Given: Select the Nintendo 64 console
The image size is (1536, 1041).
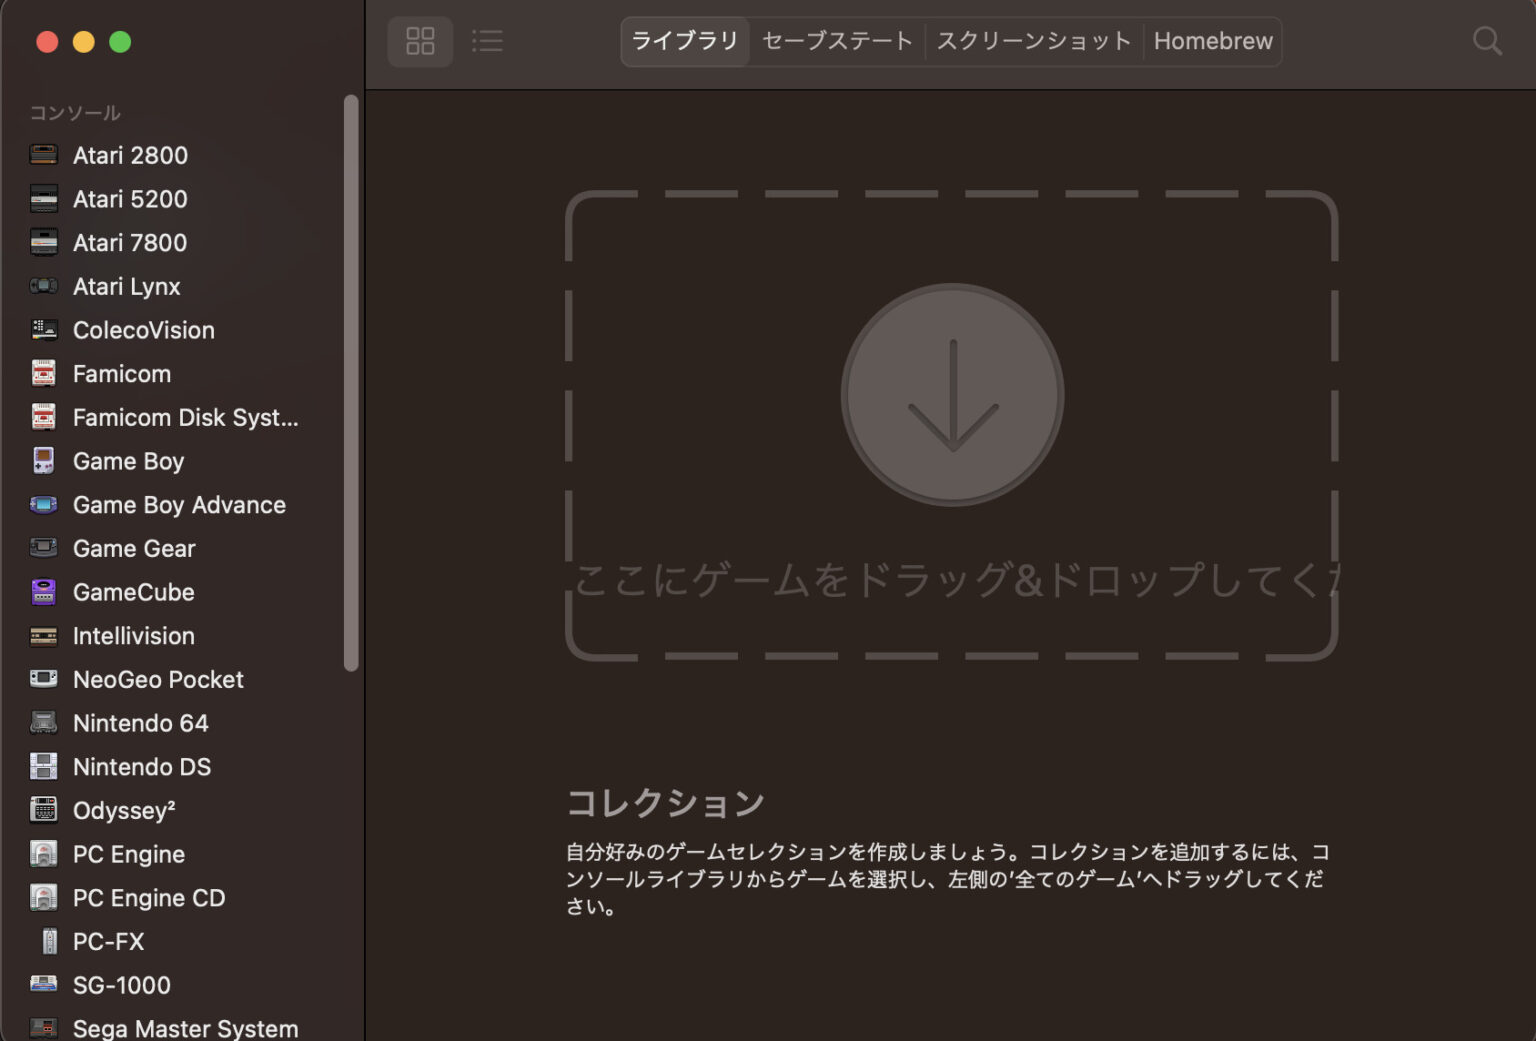Looking at the screenshot, I should tap(140, 723).
